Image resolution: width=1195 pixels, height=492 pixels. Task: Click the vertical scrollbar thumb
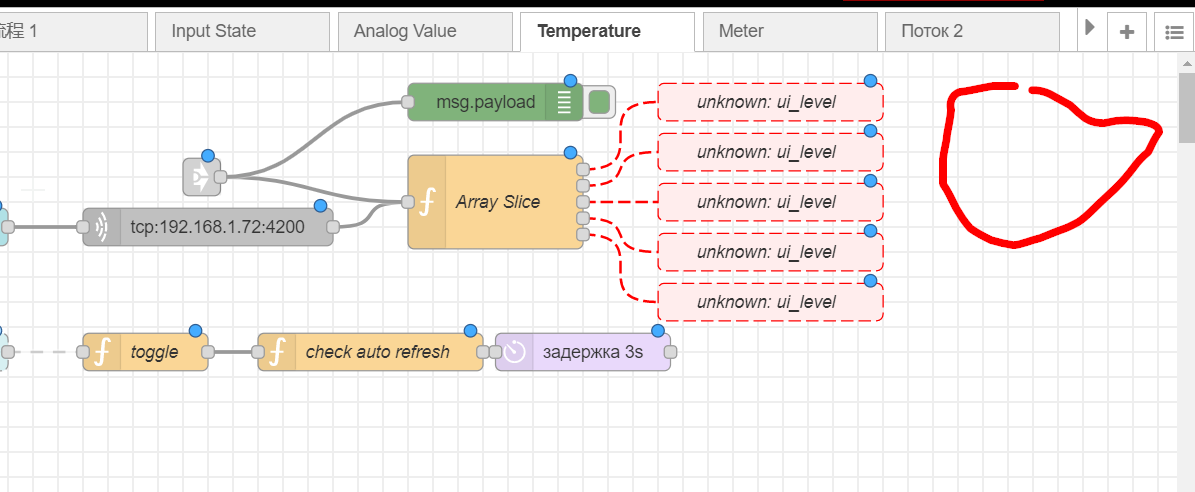[1186, 108]
